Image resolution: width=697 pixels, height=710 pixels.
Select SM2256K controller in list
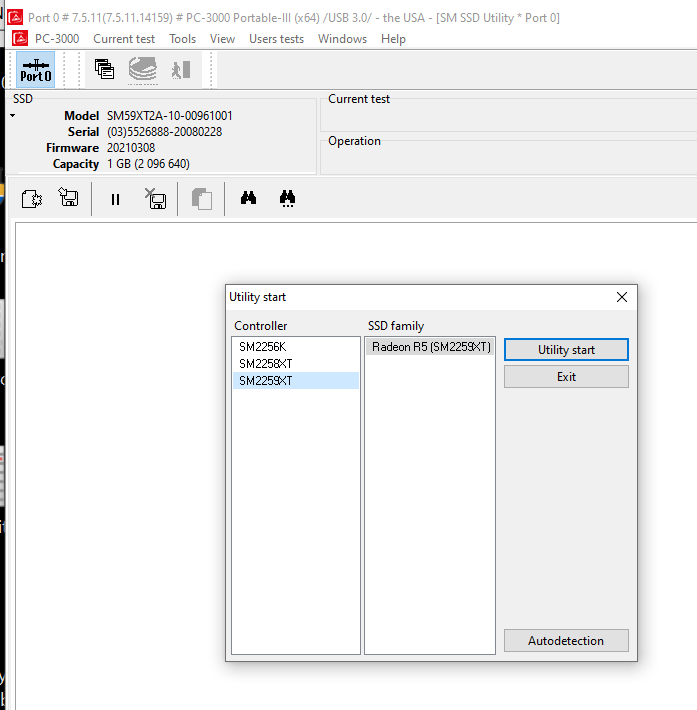[x=295, y=347]
